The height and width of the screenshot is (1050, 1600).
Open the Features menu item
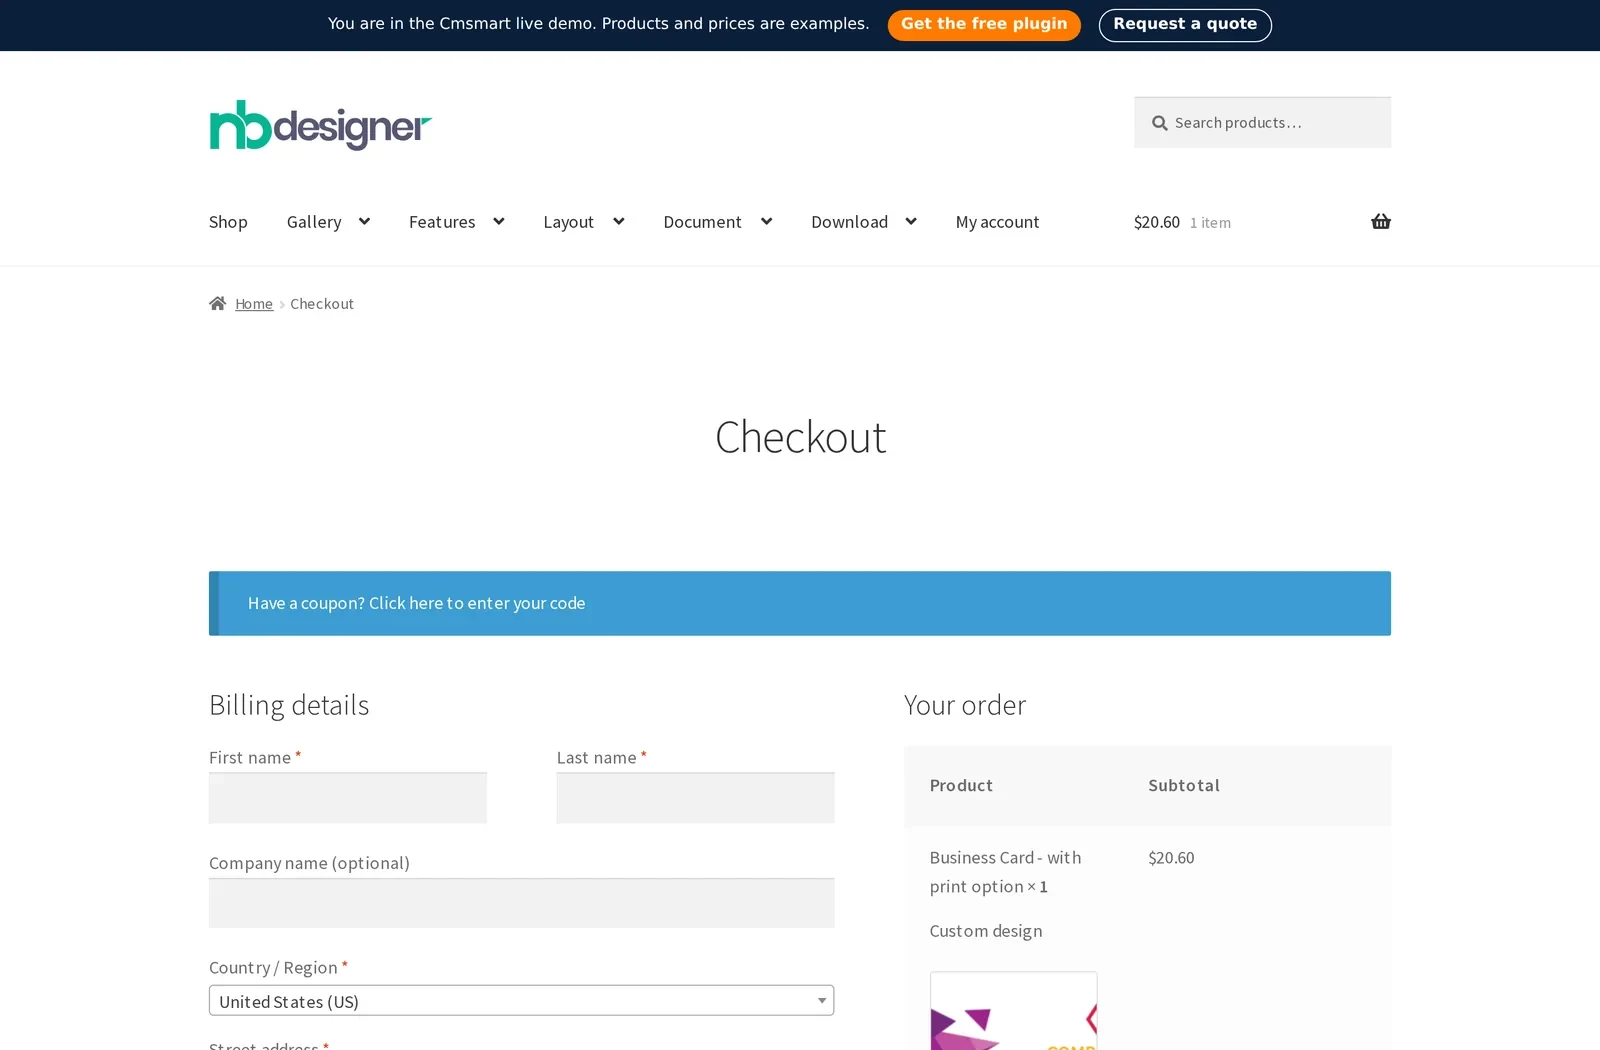[x=442, y=222]
